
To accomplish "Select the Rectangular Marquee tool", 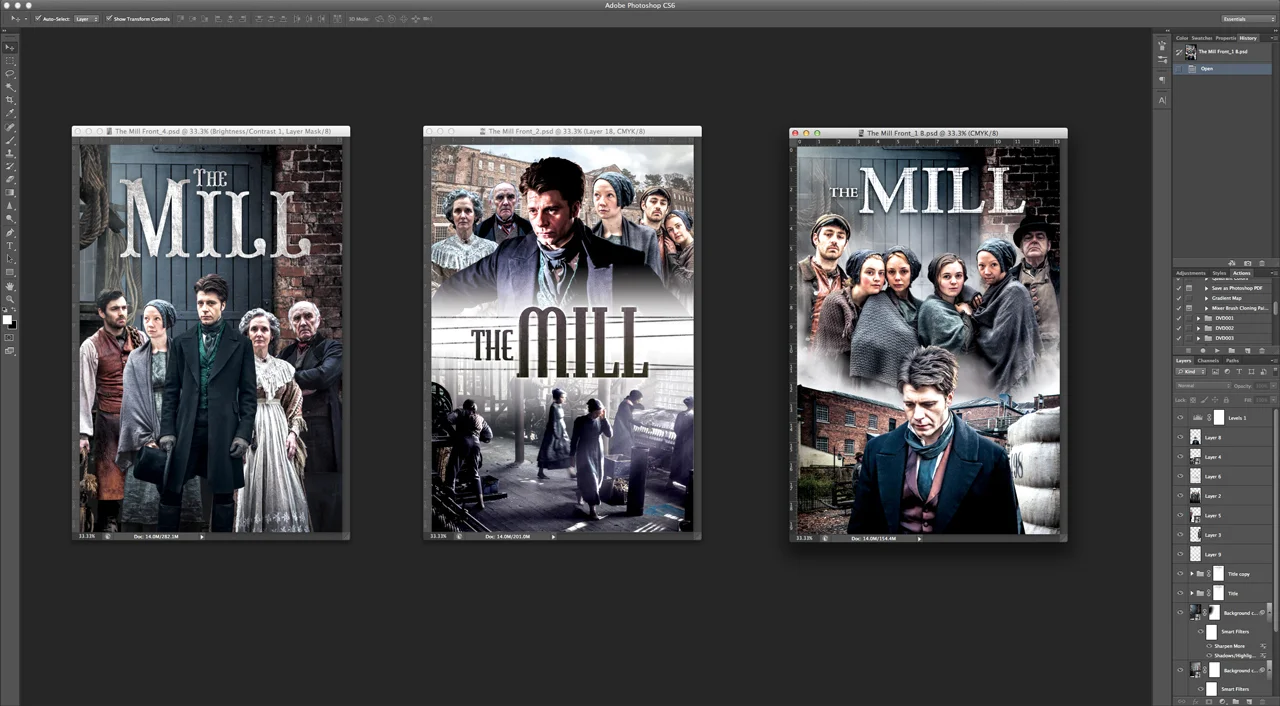I will pos(9,60).
